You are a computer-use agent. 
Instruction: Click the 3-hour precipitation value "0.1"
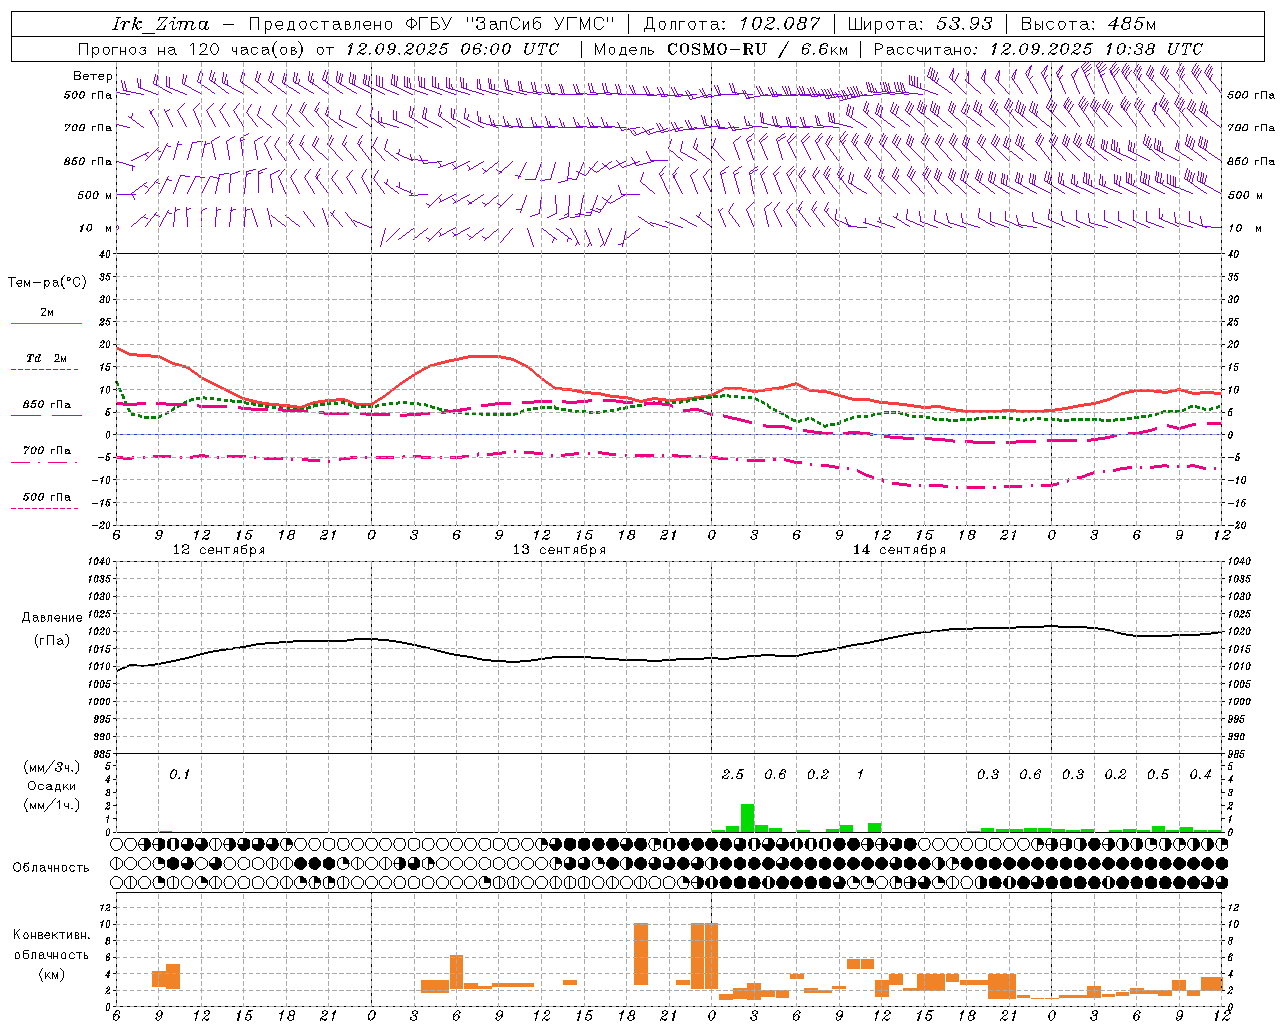pos(179,774)
